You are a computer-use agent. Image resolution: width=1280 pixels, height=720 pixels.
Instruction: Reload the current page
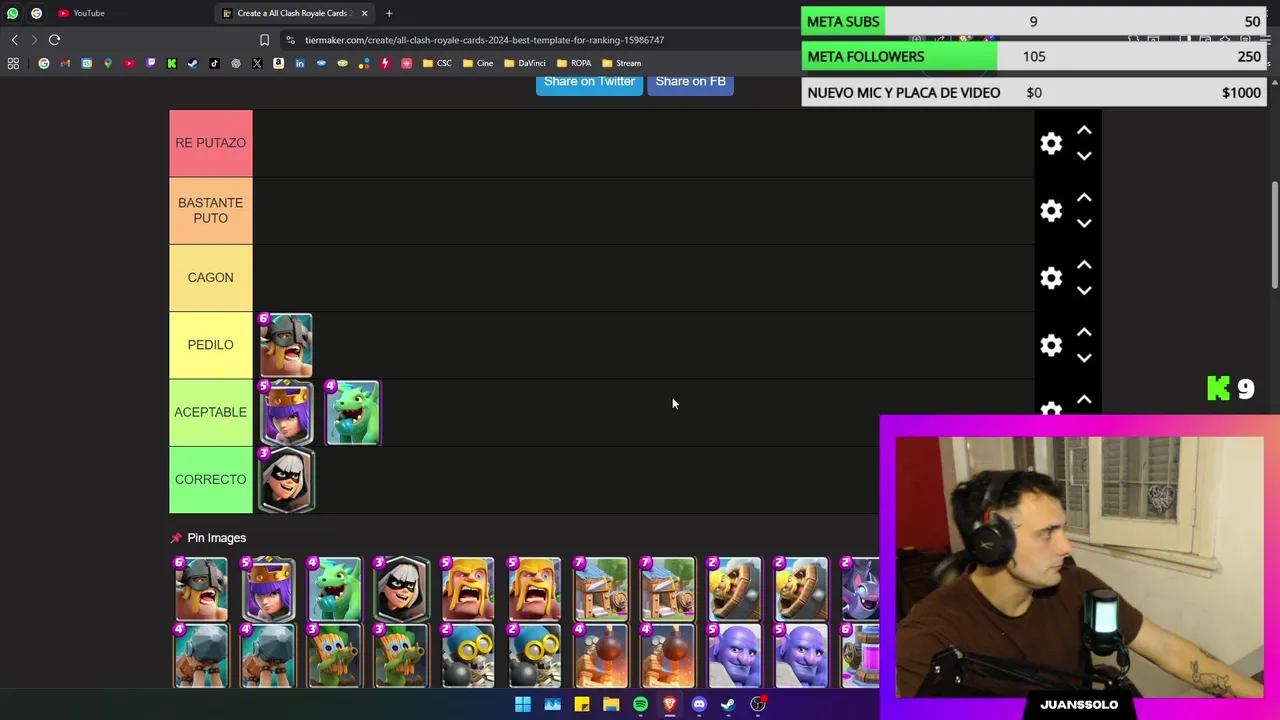point(54,40)
